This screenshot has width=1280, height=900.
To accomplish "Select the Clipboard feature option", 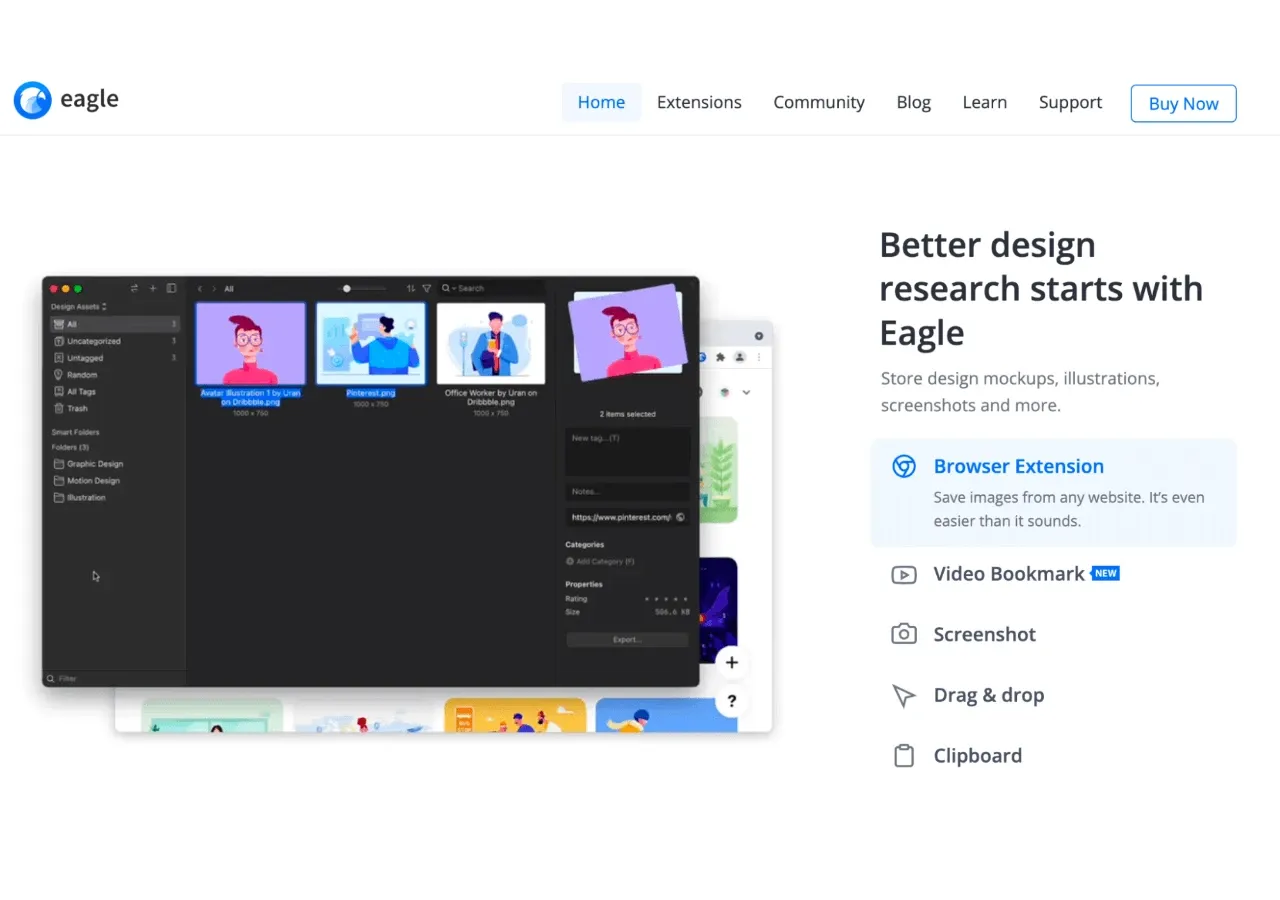I will pos(978,755).
